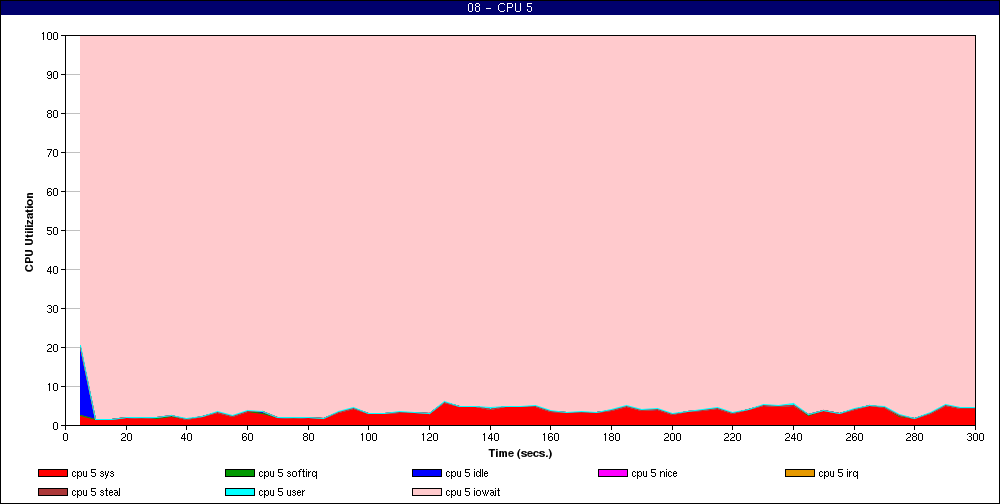Click the x-axis tick label 300
This screenshot has width=1000, height=504.
click(975, 437)
